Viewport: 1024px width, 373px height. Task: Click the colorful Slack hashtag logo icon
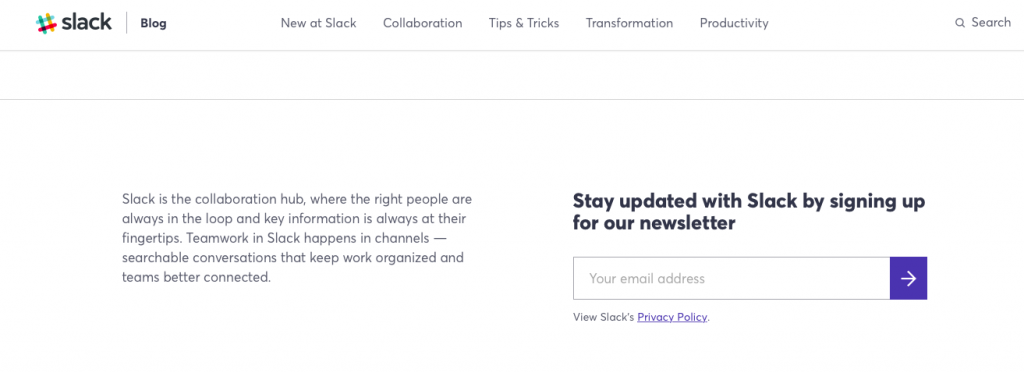click(46, 24)
